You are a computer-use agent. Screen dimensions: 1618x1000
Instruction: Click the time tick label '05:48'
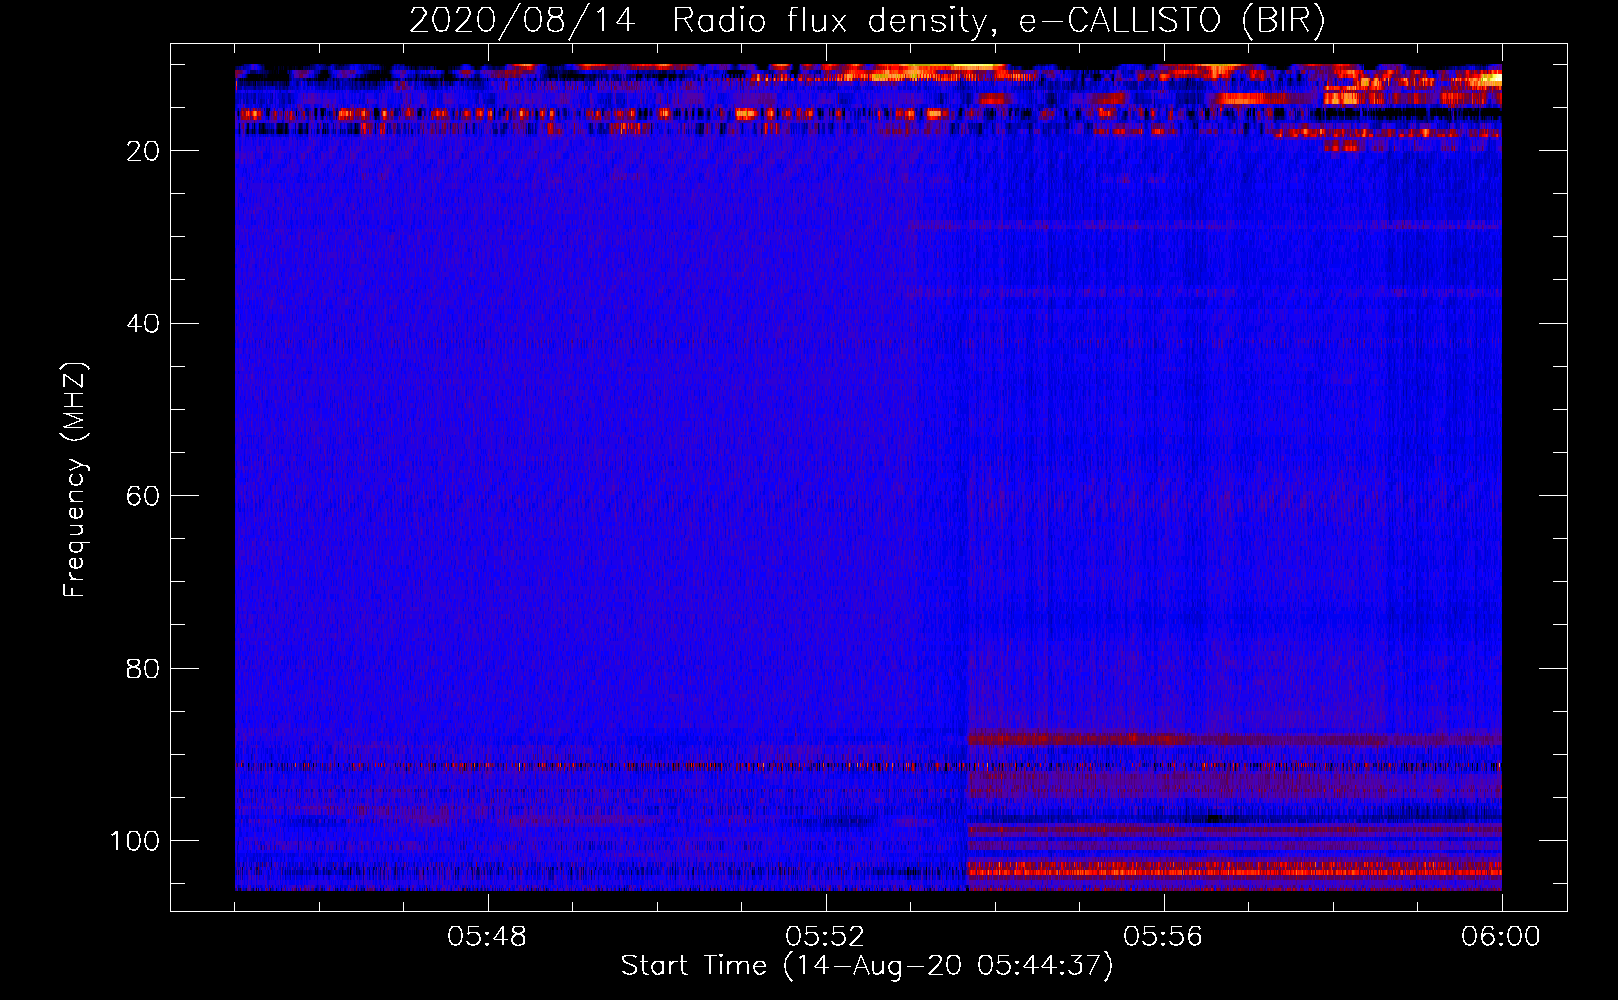(x=487, y=937)
